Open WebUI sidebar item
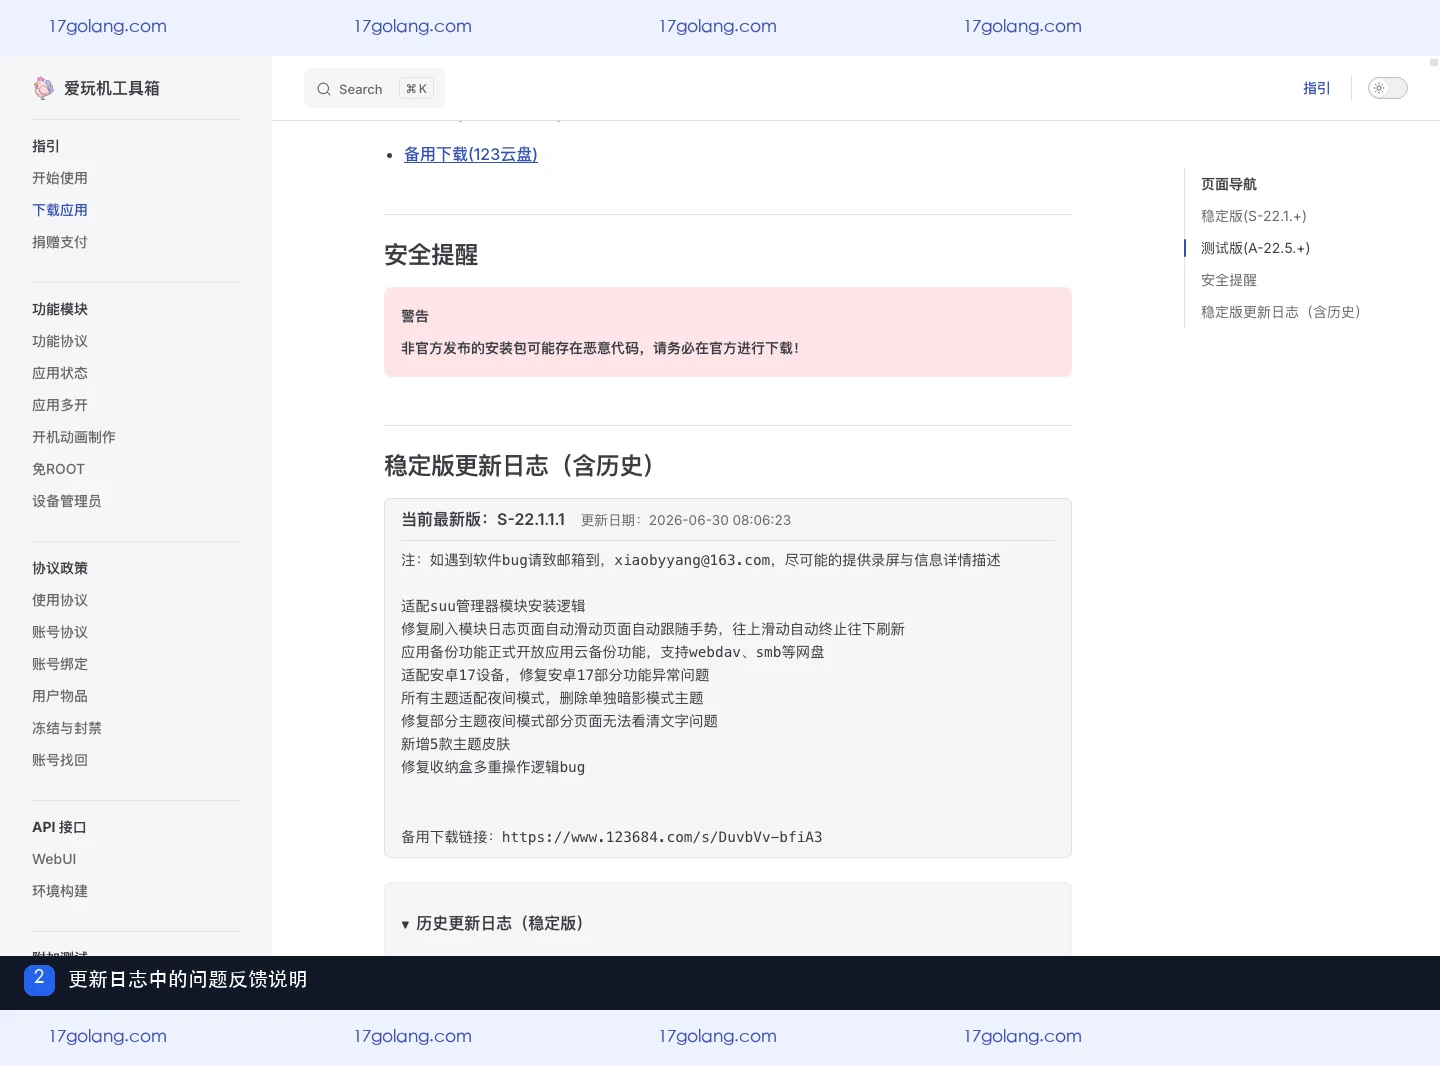This screenshot has width=1440, height=1066. click(54, 859)
